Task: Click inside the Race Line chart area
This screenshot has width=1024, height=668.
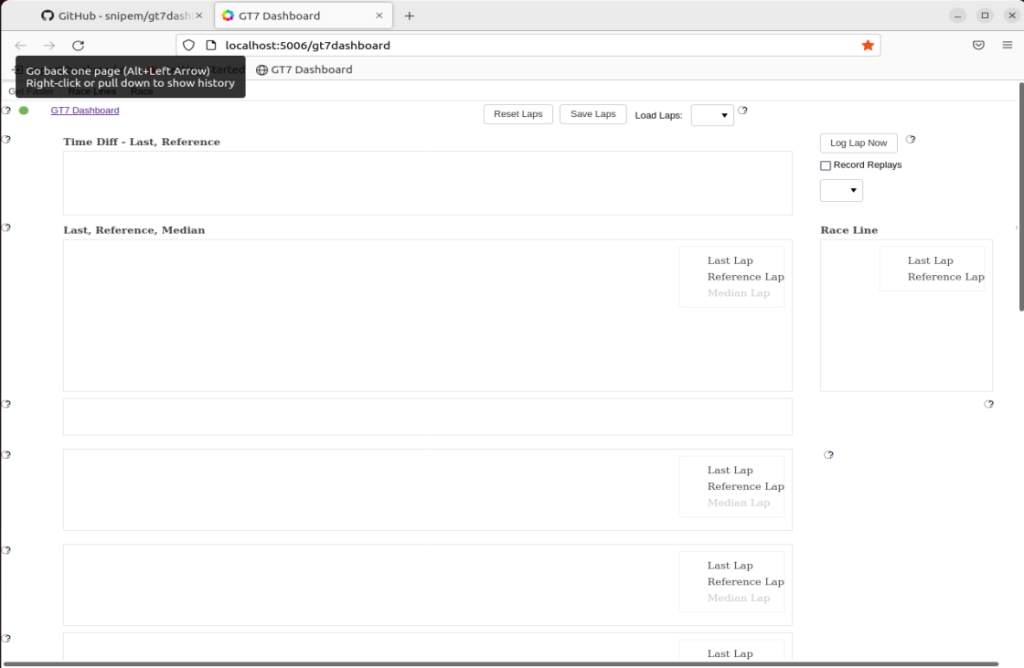Action: coord(906,316)
